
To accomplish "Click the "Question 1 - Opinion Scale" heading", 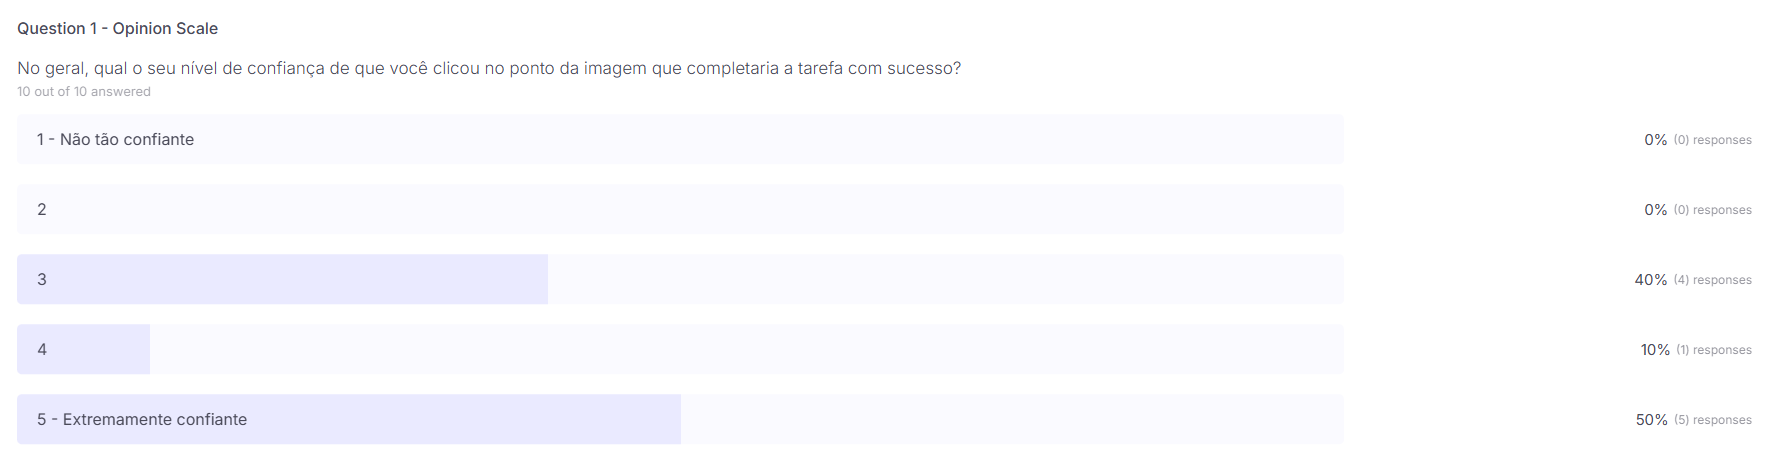I will pos(117,28).
